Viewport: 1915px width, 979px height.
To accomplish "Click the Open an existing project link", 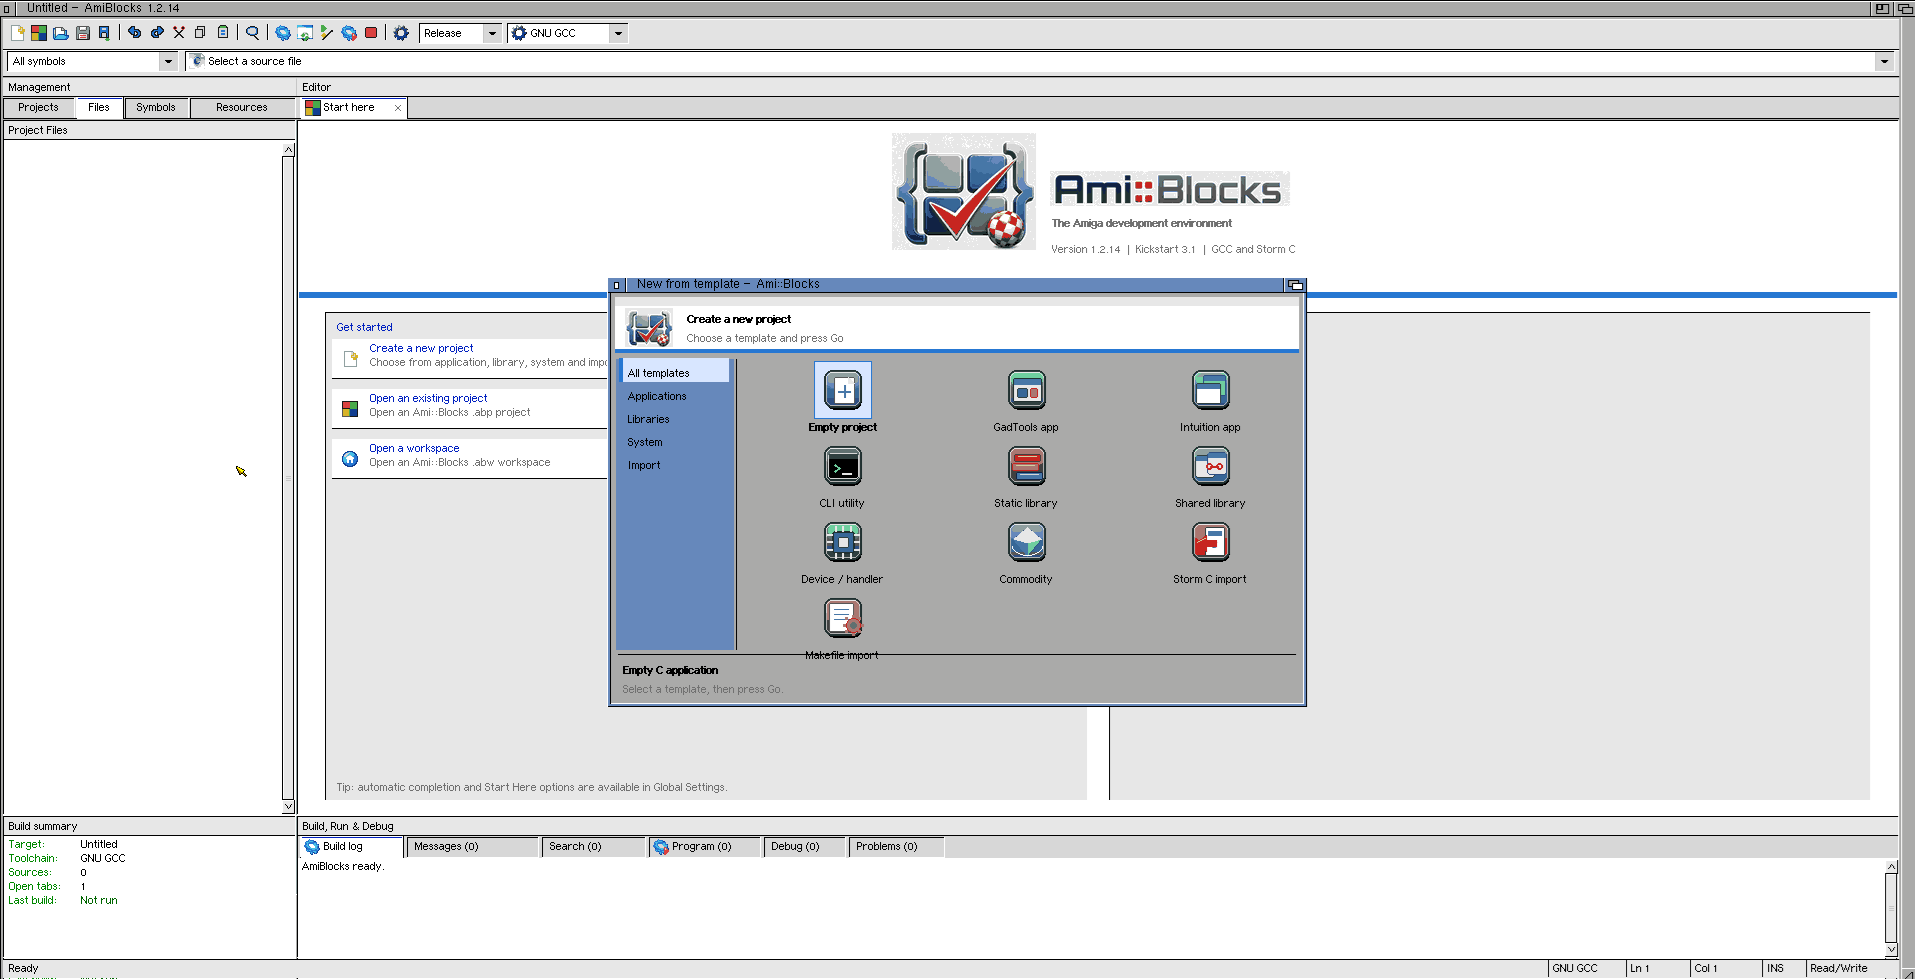I will click(428, 398).
